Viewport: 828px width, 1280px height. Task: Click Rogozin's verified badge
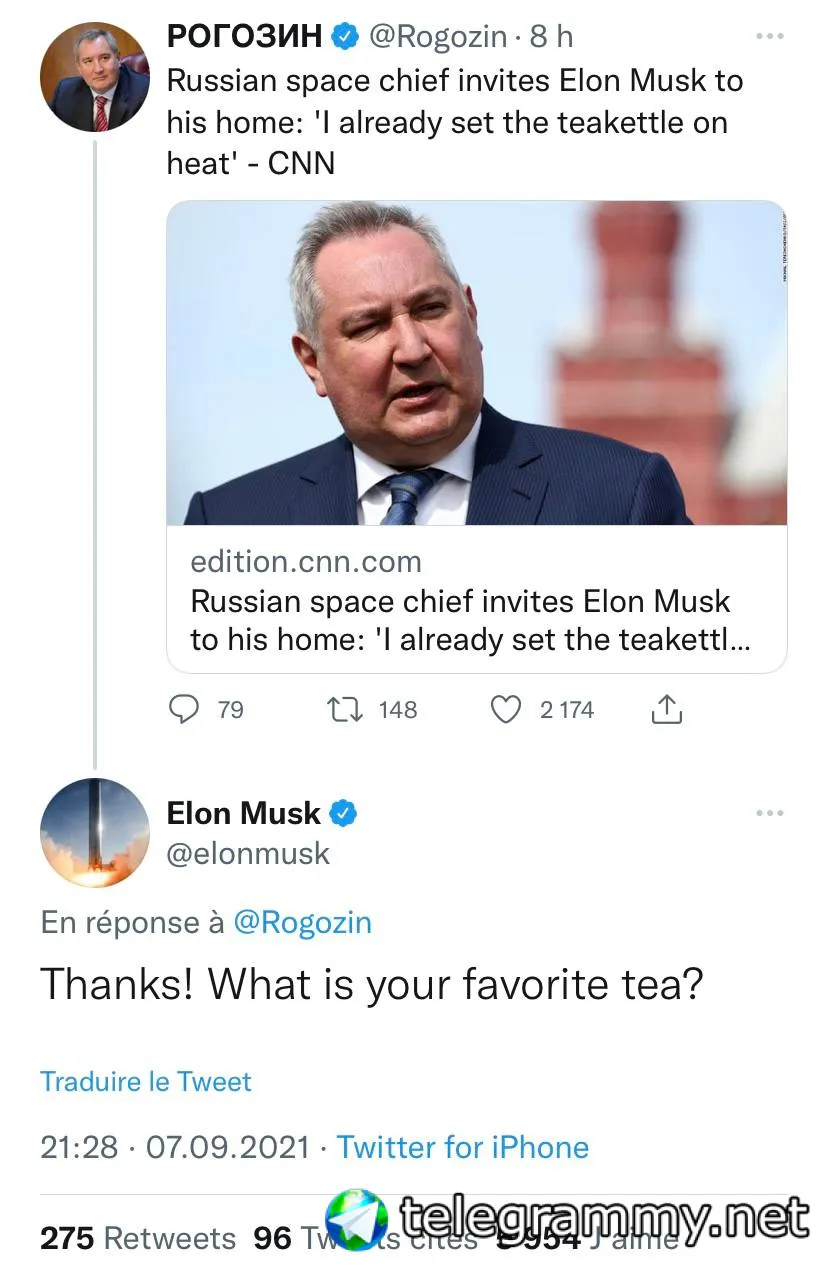coord(345,37)
